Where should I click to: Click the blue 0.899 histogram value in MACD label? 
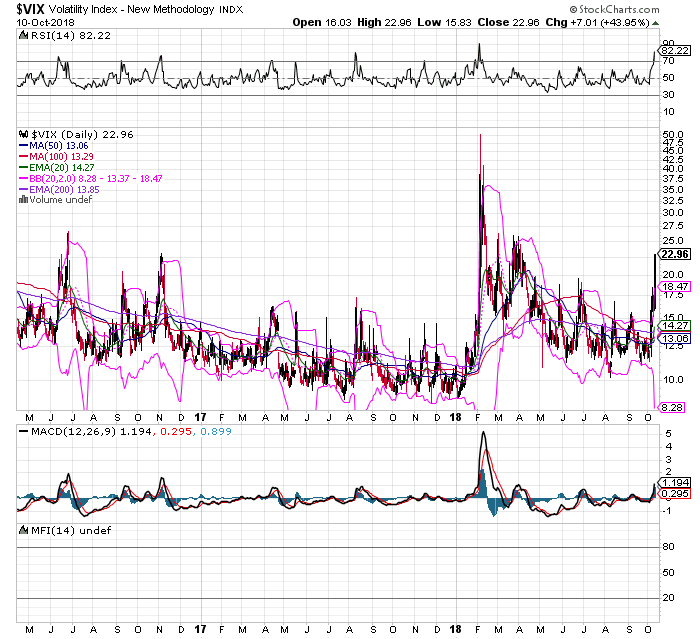tap(216, 431)
